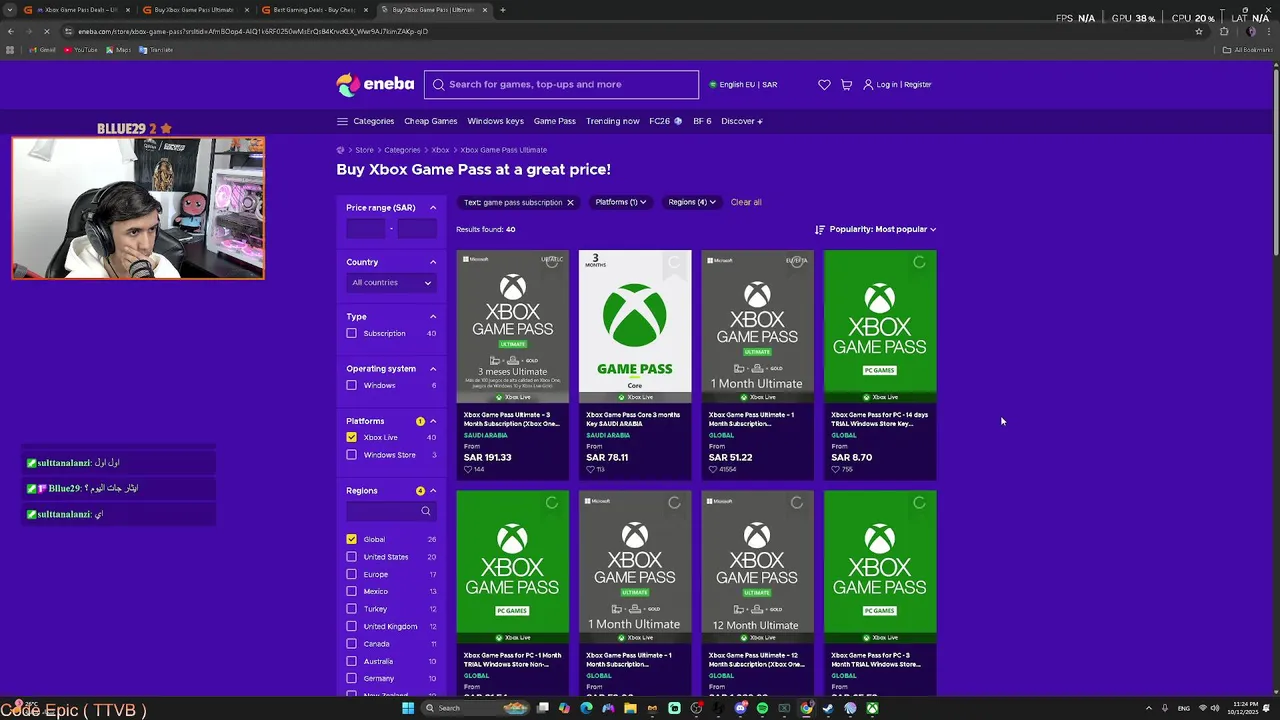Open Windows keys in navigation bar
This screenshot has height=720, width=1280.
click(x=495, y=121)
